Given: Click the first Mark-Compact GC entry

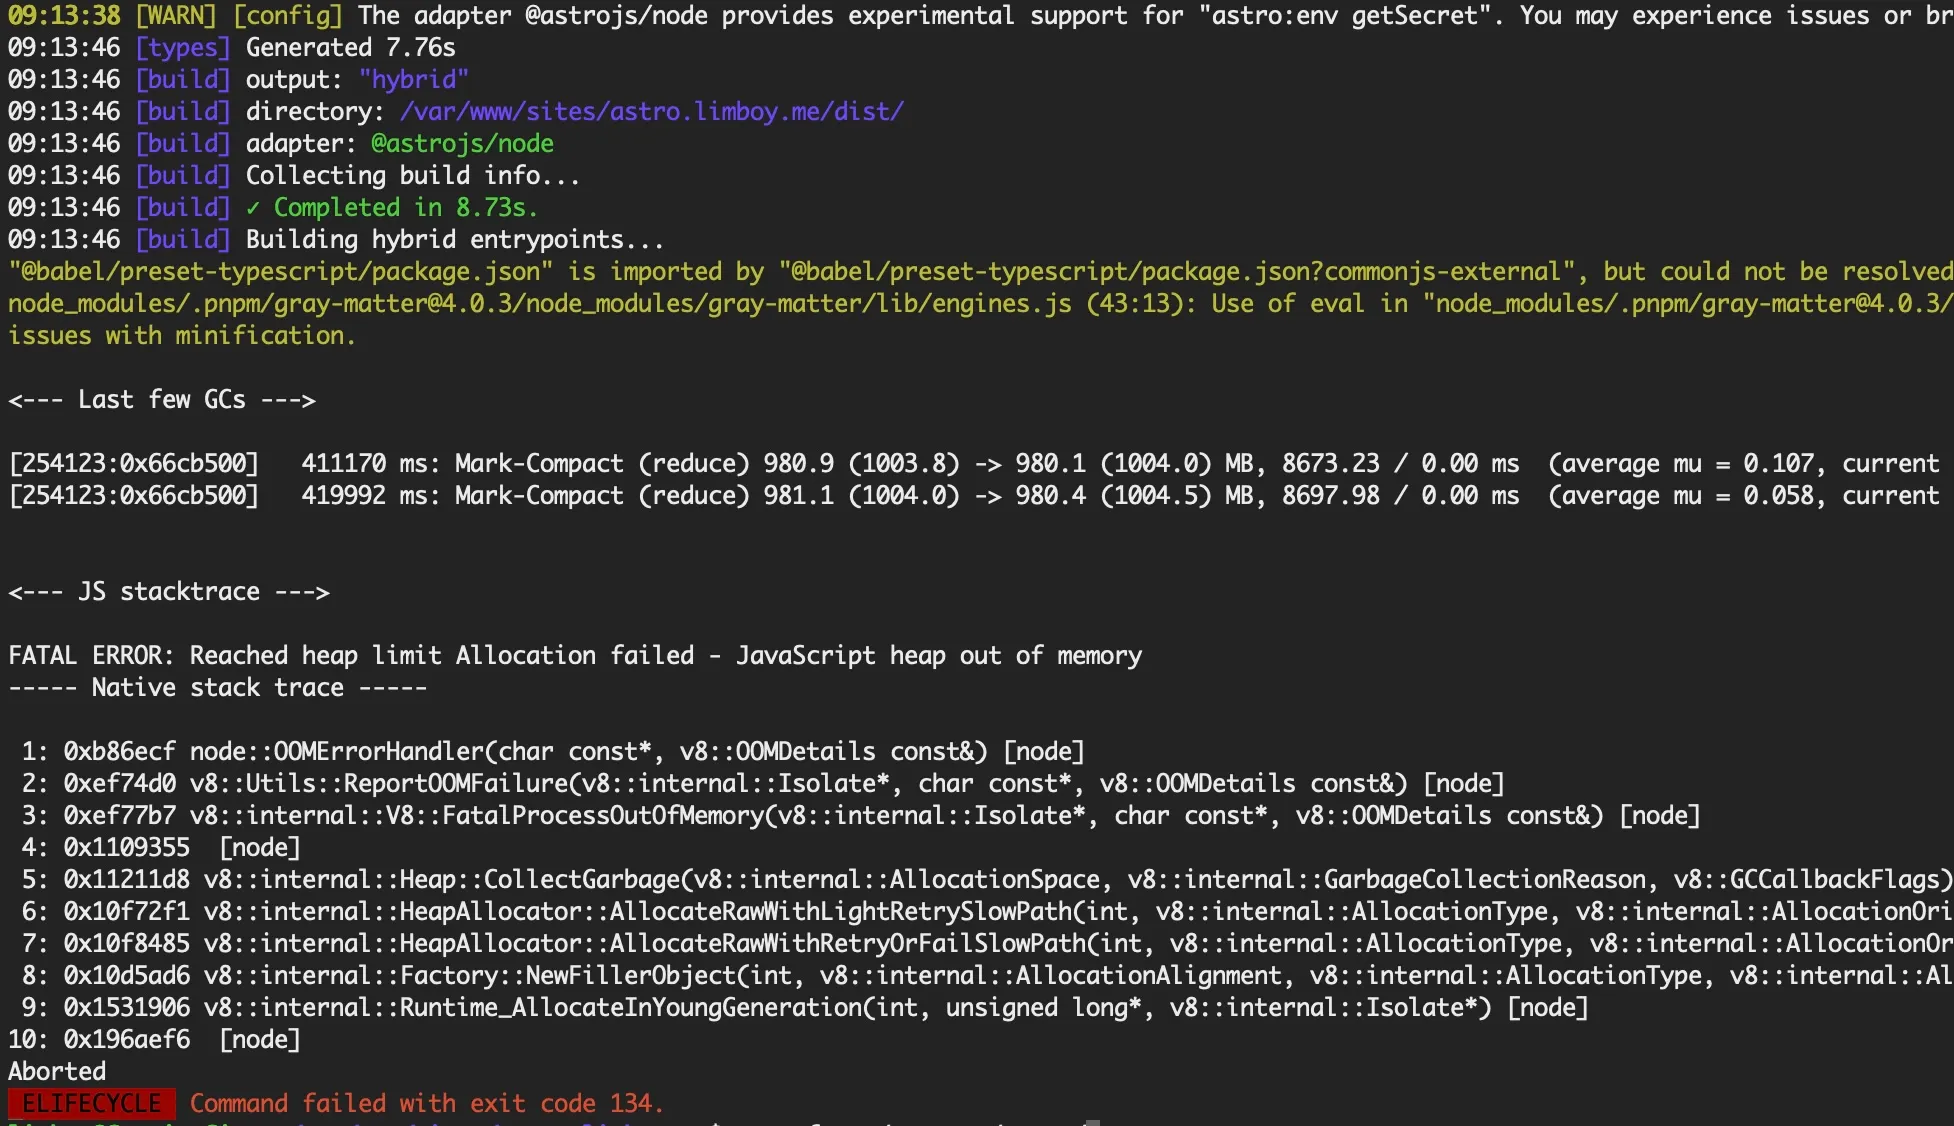Looking at the screenshot, I should (x=539, y=463).
